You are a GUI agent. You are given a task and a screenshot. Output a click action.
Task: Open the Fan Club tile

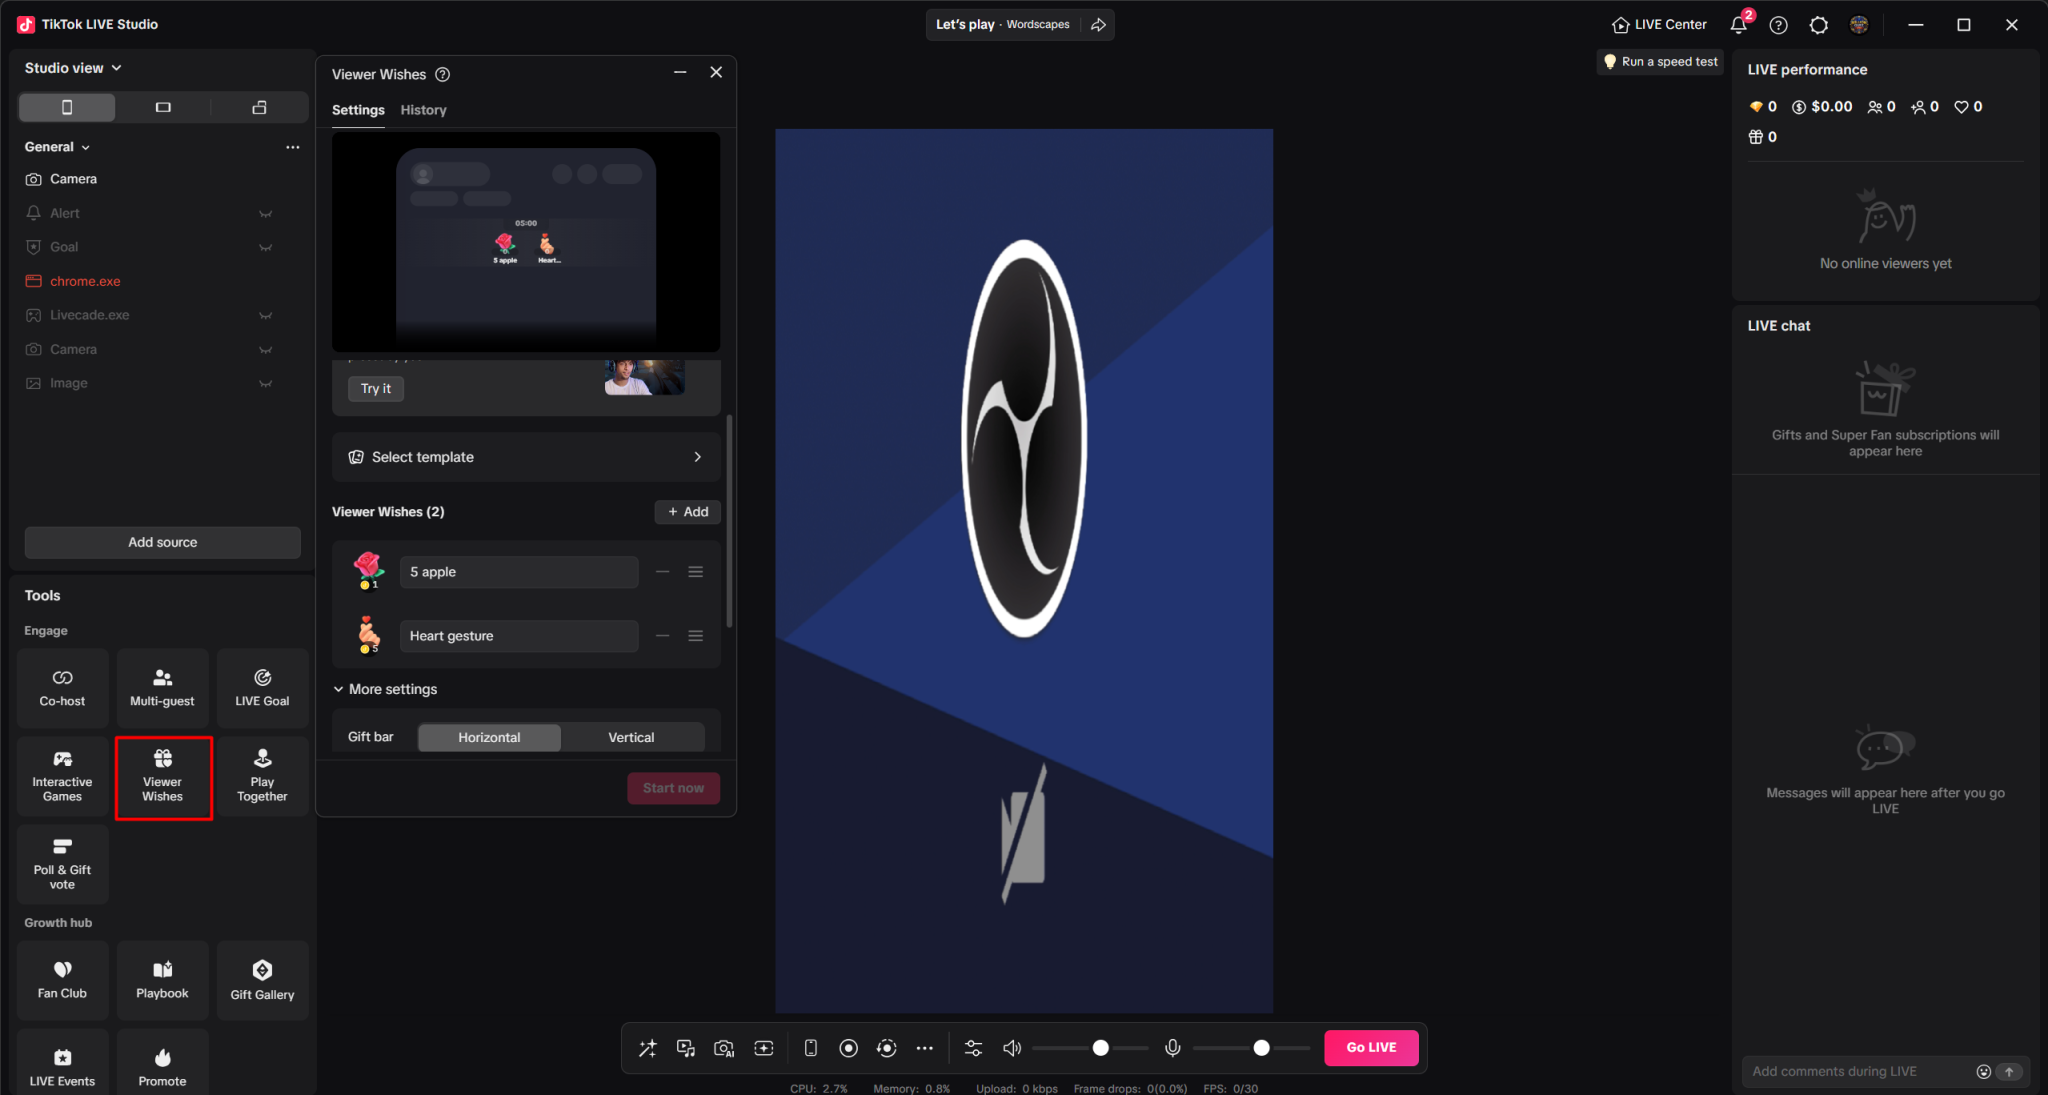click(x=62, y=980)
